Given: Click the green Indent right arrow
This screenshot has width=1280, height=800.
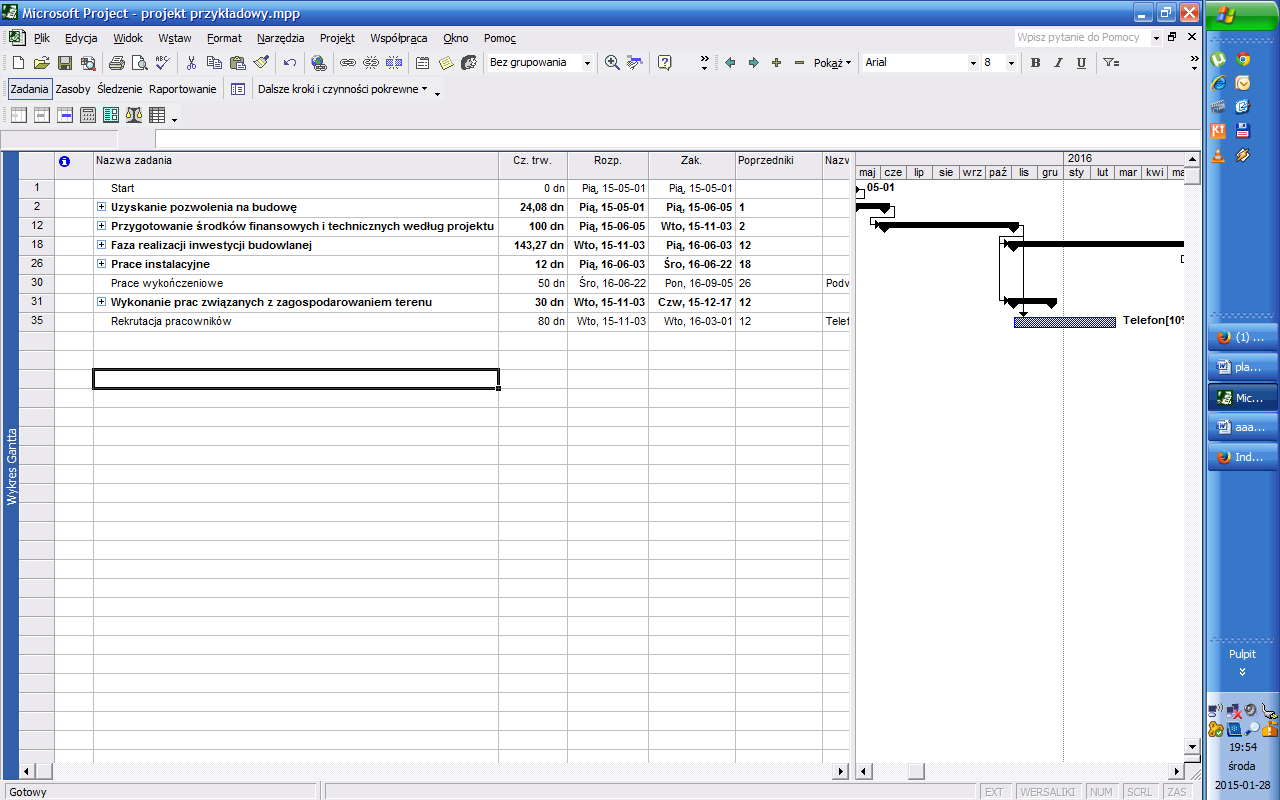Looking at the screenshot, I should point(753,63).
